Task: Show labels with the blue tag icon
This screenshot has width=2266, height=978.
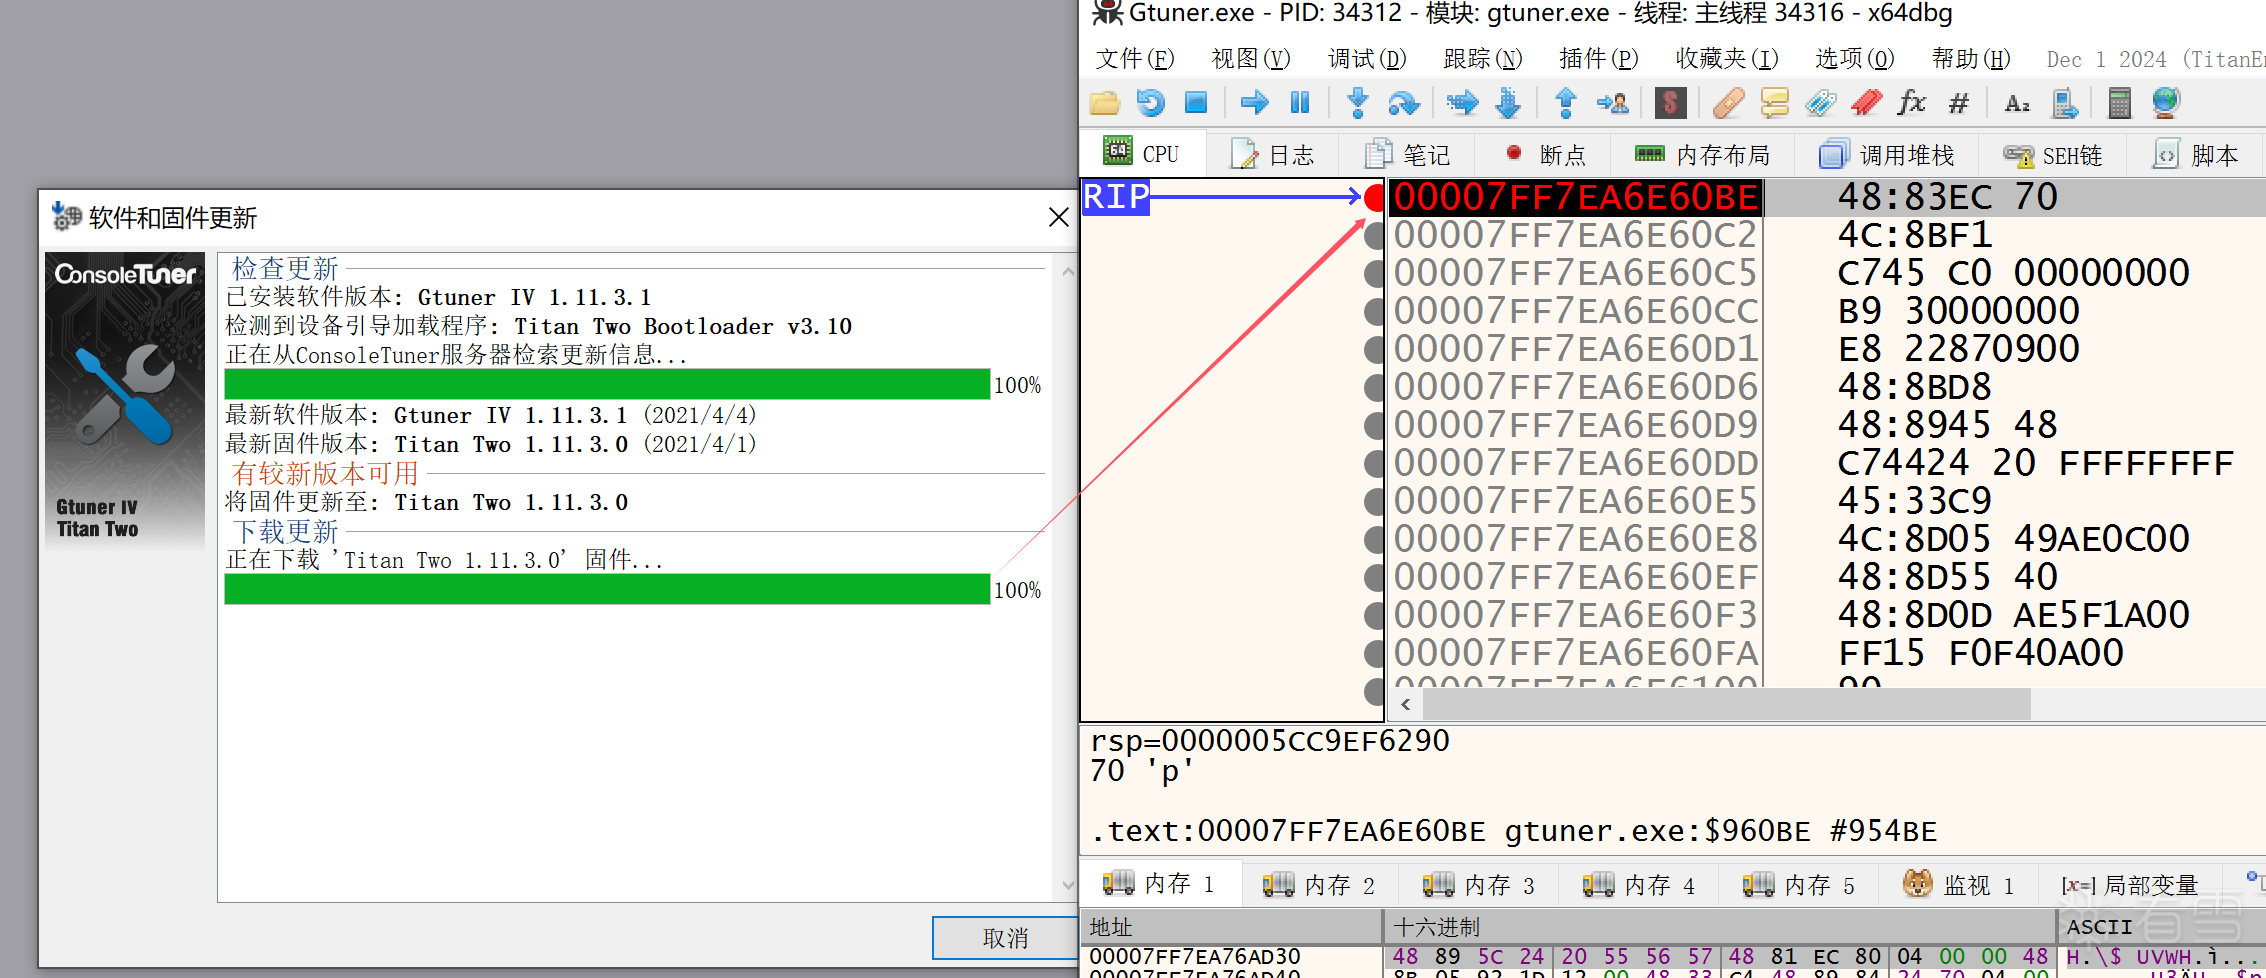Action: point(1821,102)
